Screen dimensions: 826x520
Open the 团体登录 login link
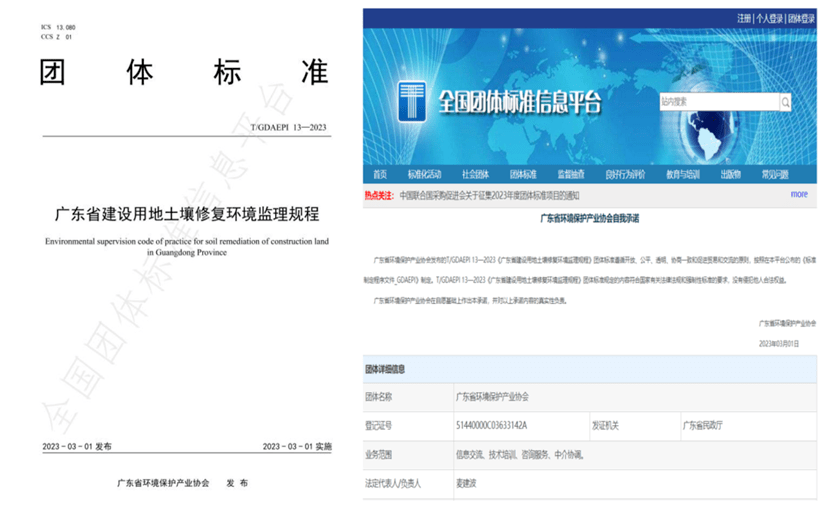(x=801, y=18)
